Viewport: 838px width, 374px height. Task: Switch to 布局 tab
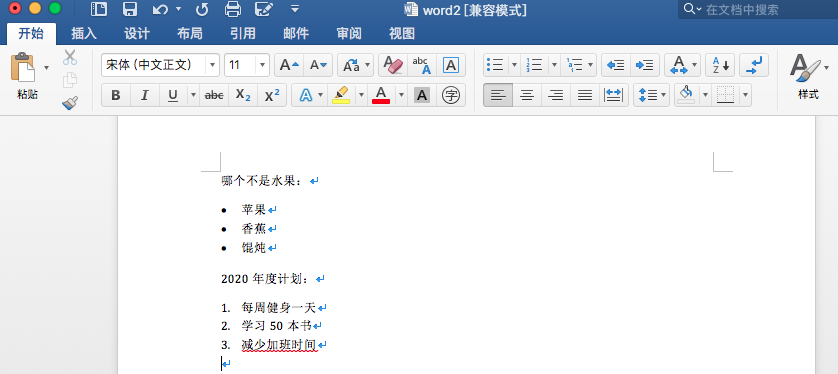click(190, 34)
